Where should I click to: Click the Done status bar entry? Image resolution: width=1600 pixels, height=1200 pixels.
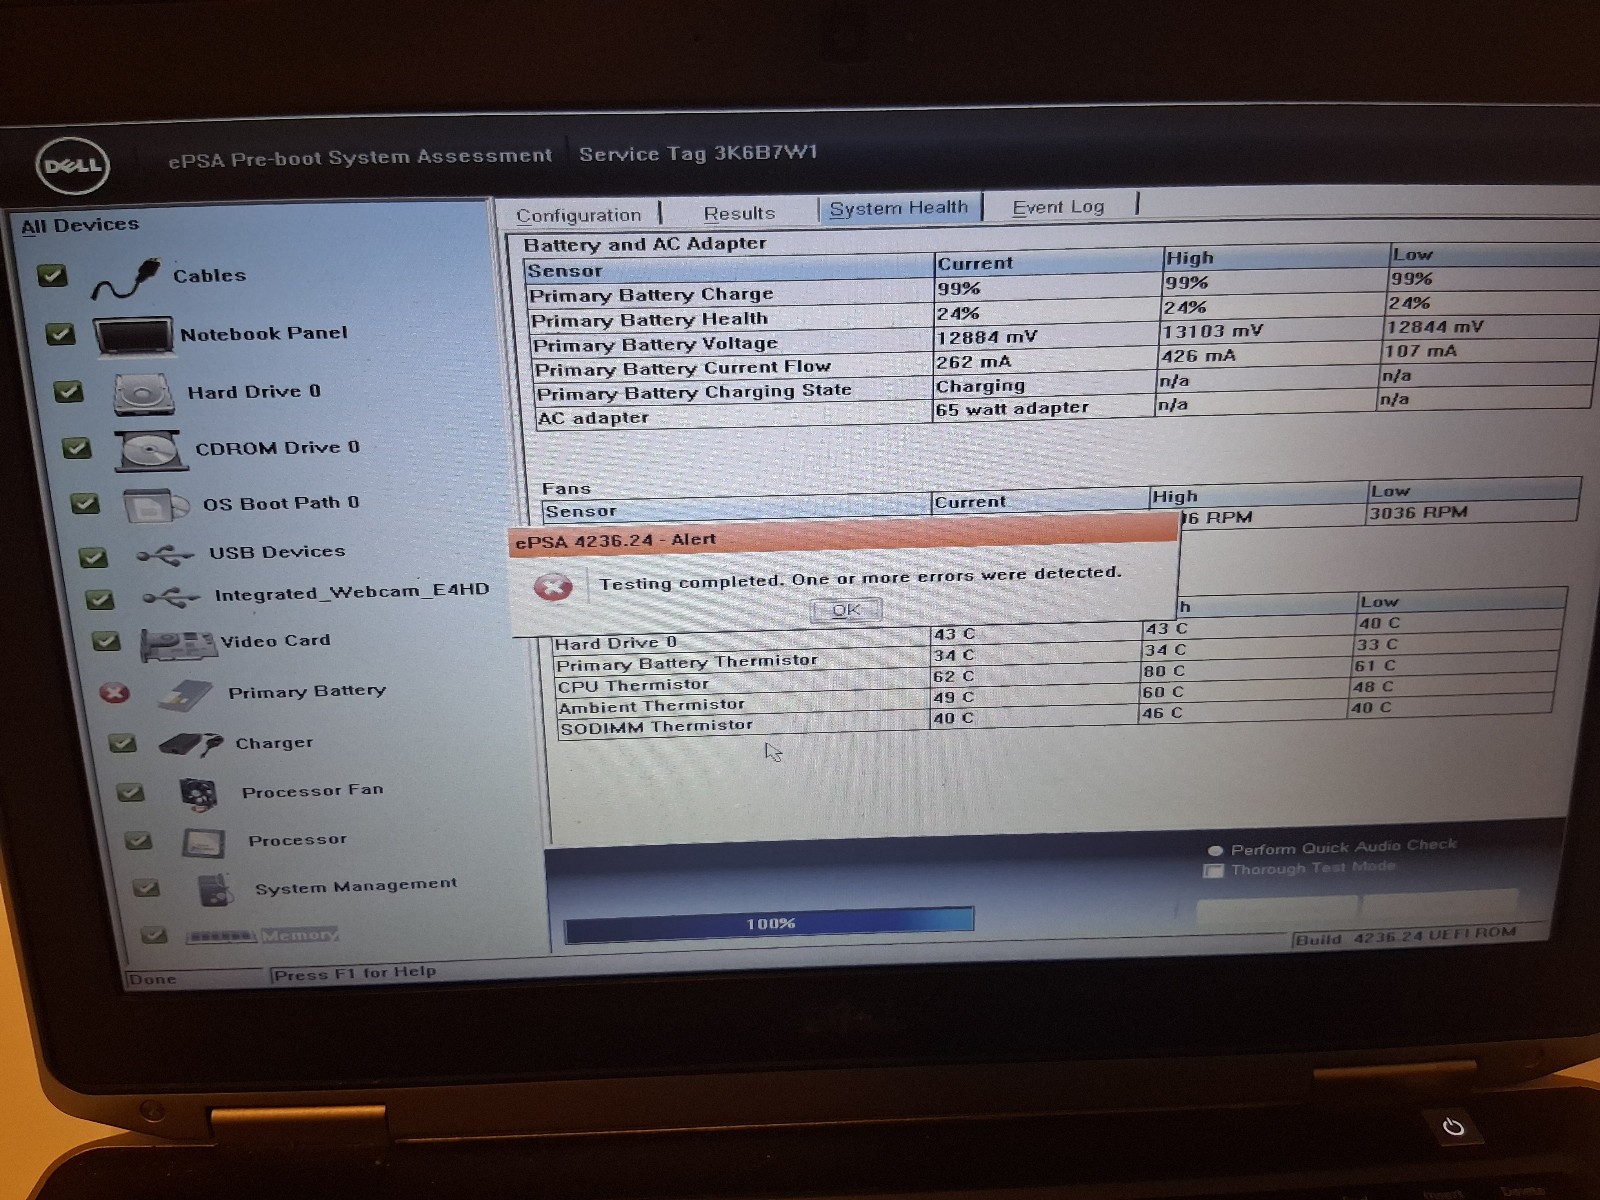[x=152, y=979]
